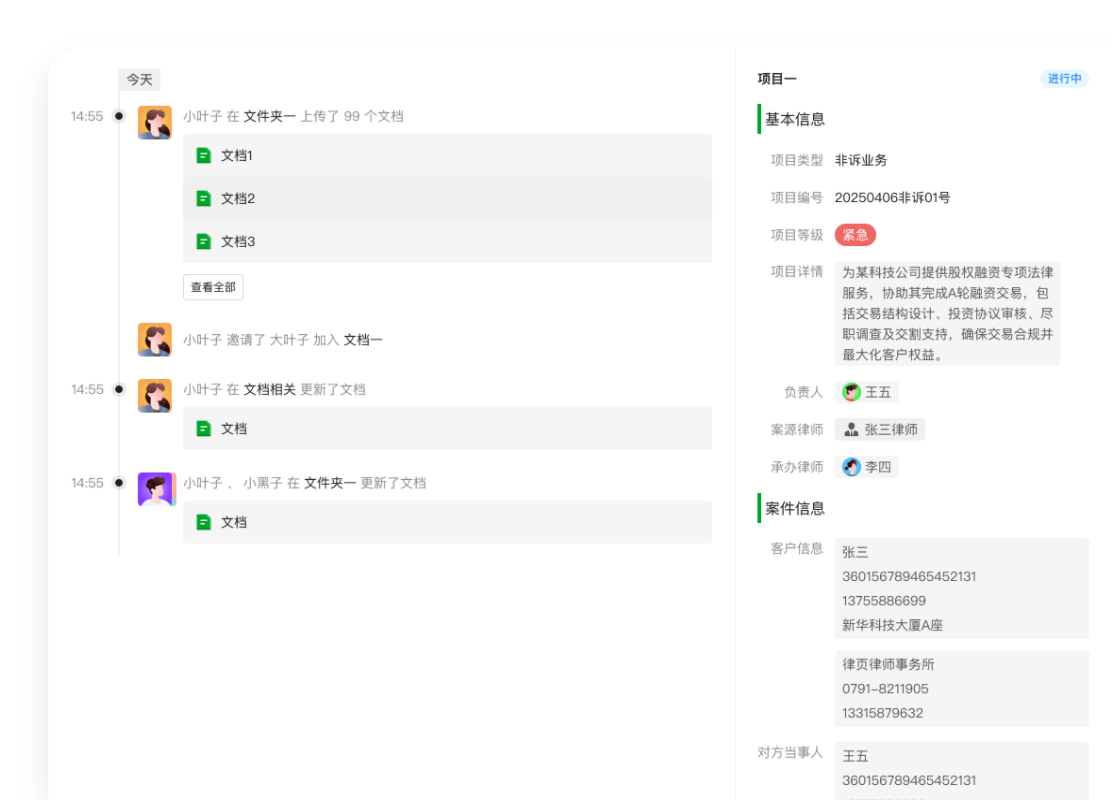
Task: Click the green document icon beside 文档1
Action: (204, 155)
